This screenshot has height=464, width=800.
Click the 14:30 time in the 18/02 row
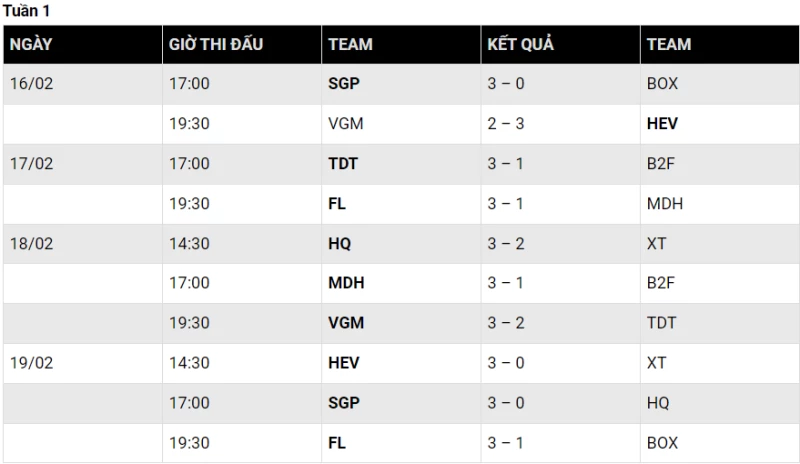(189, 243)
